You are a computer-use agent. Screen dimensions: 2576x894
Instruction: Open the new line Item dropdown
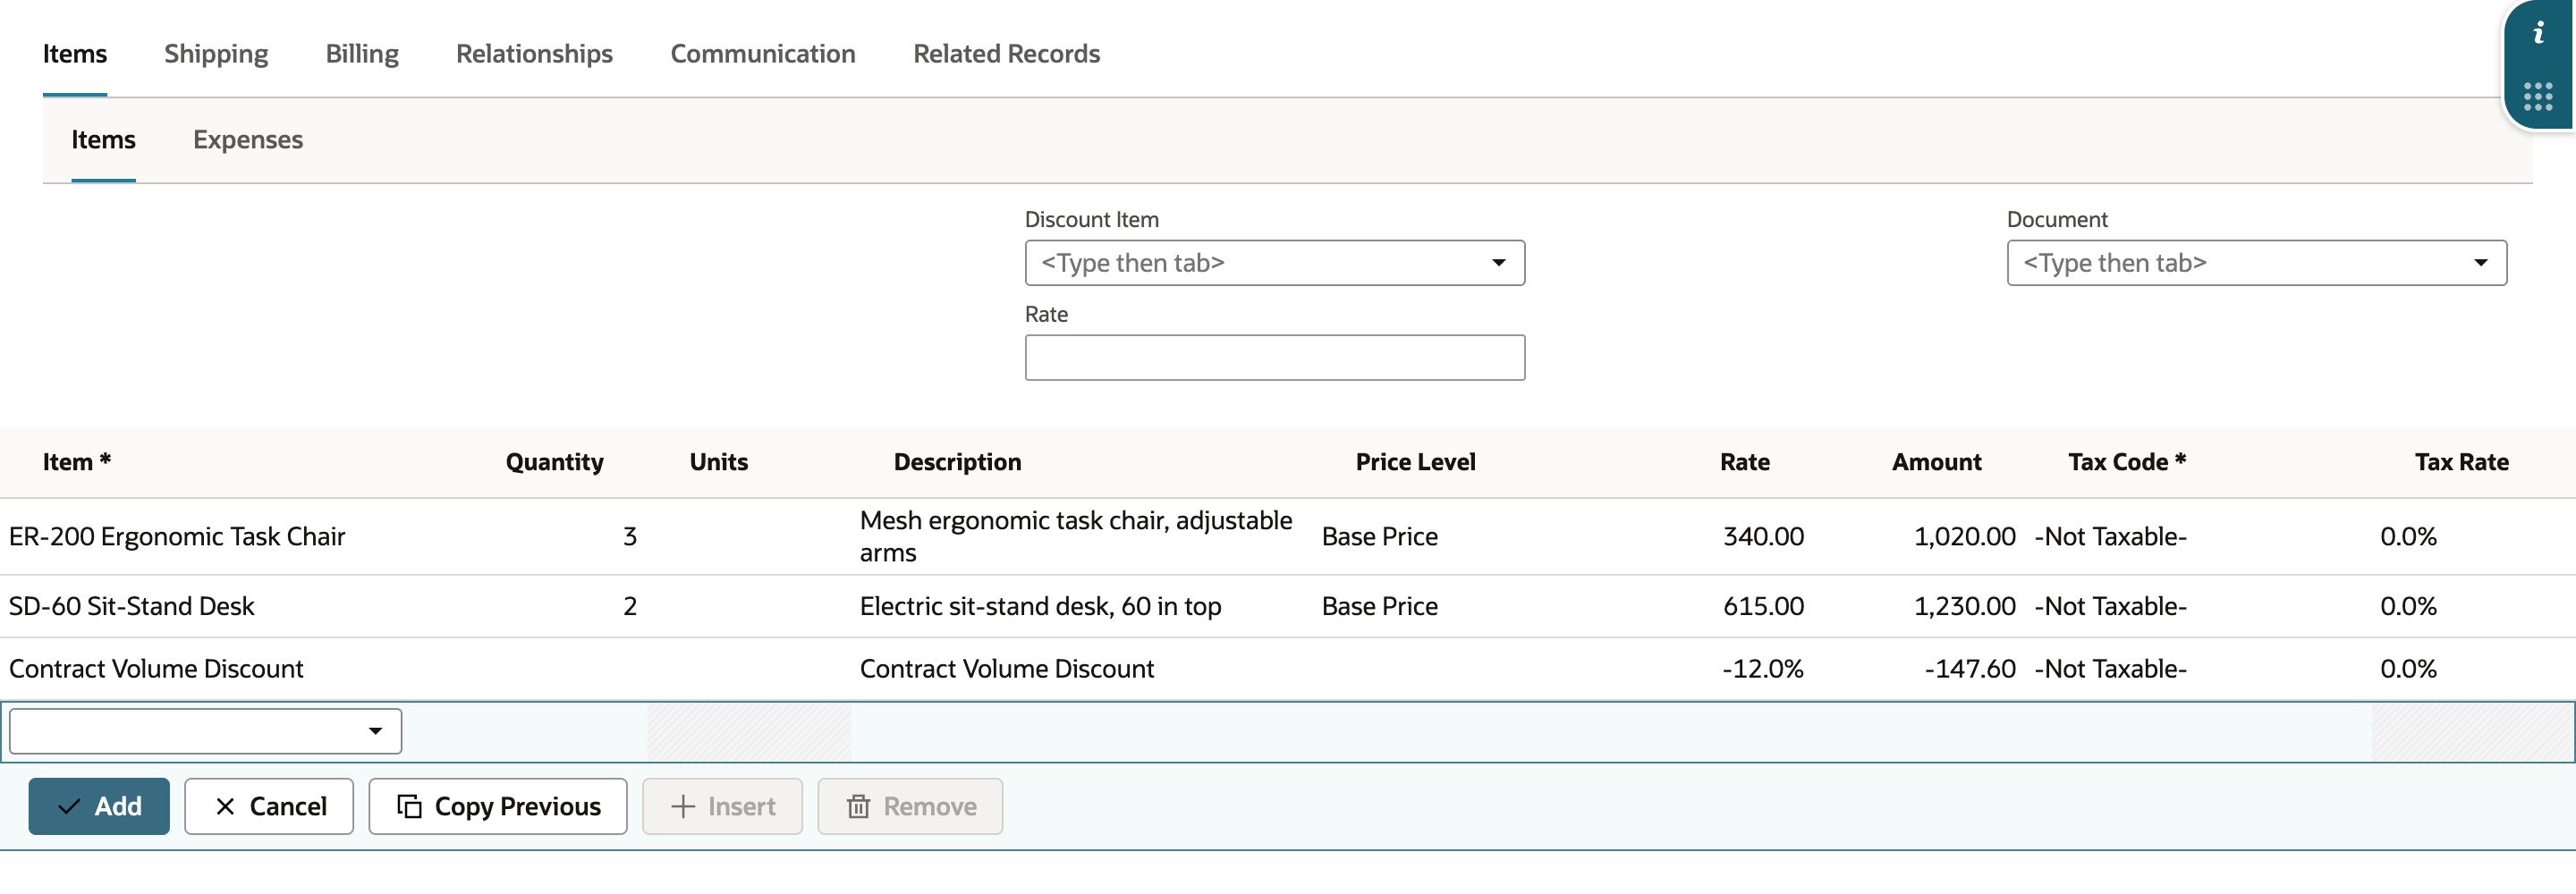pos(205,731)
